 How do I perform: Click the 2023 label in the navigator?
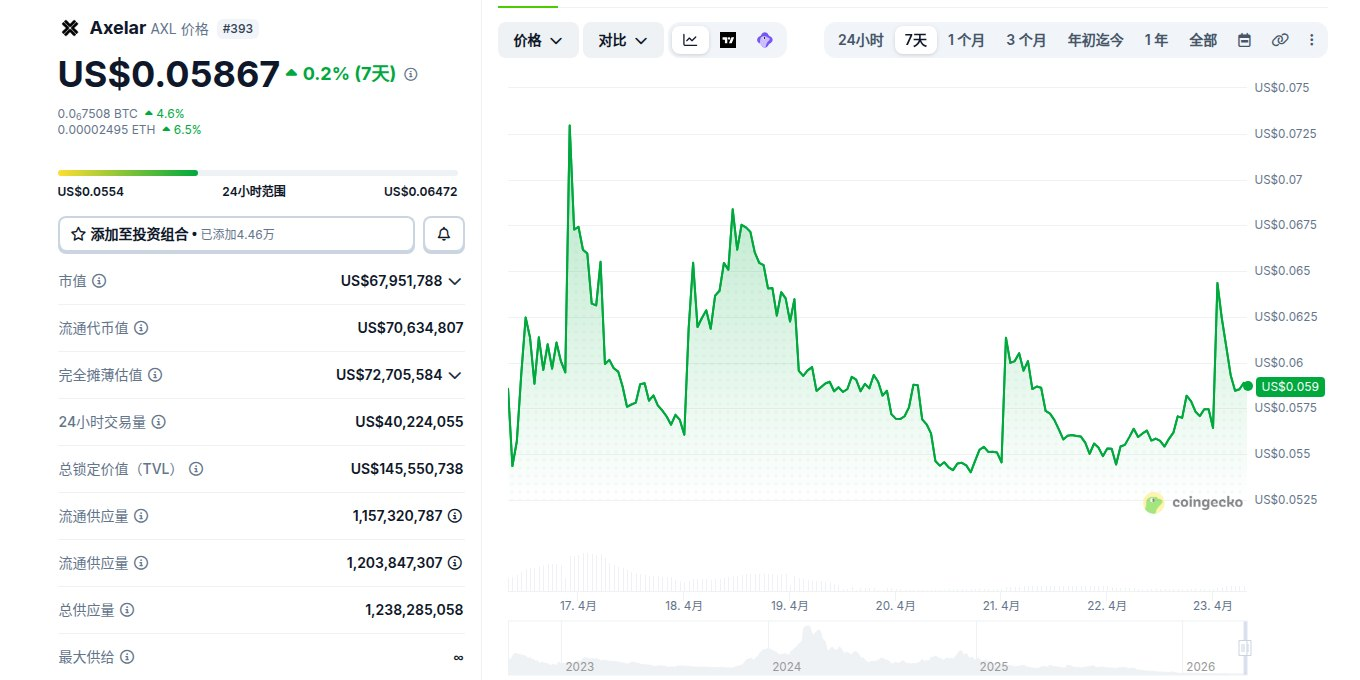(x=580, y=665)
